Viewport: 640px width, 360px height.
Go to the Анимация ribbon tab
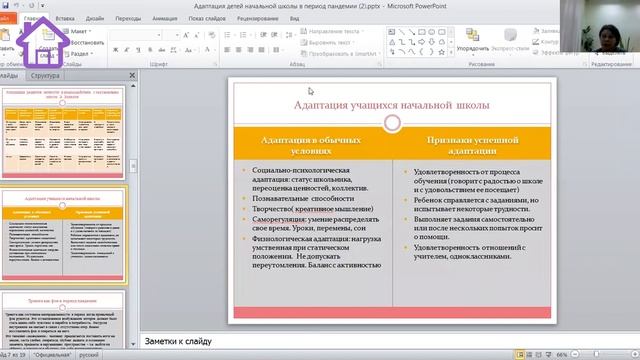pos(164,18)
